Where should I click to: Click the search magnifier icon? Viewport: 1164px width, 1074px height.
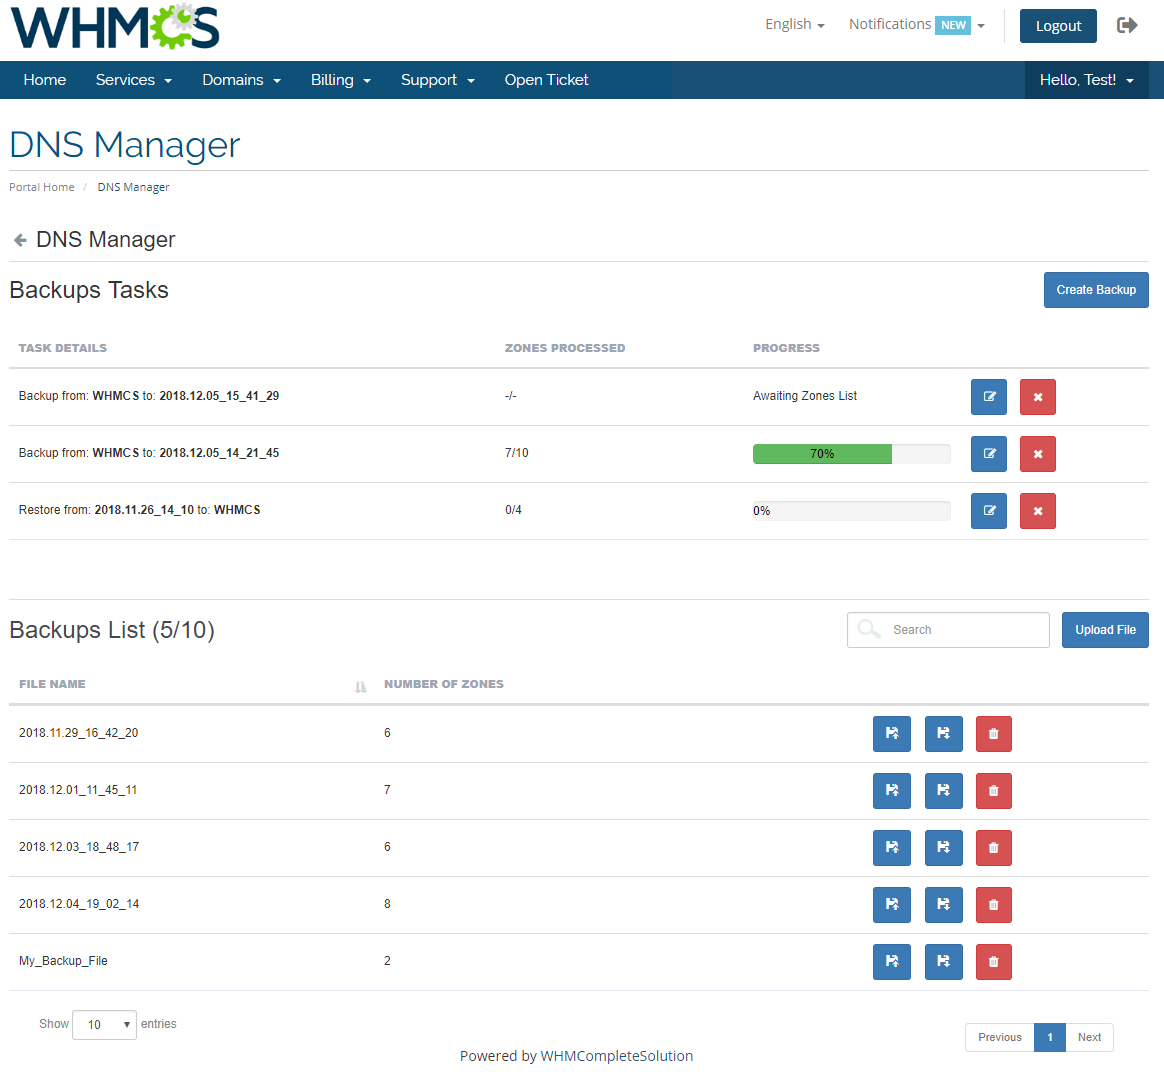(x=868, y=629)
